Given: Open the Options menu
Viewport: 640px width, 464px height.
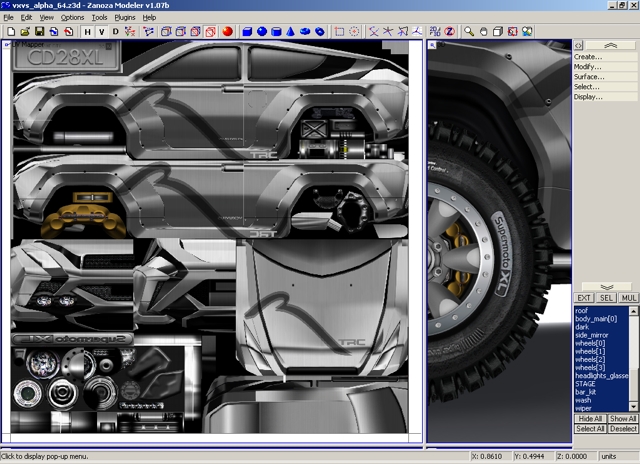Looking at the screenshot, I should pos(72,17).
